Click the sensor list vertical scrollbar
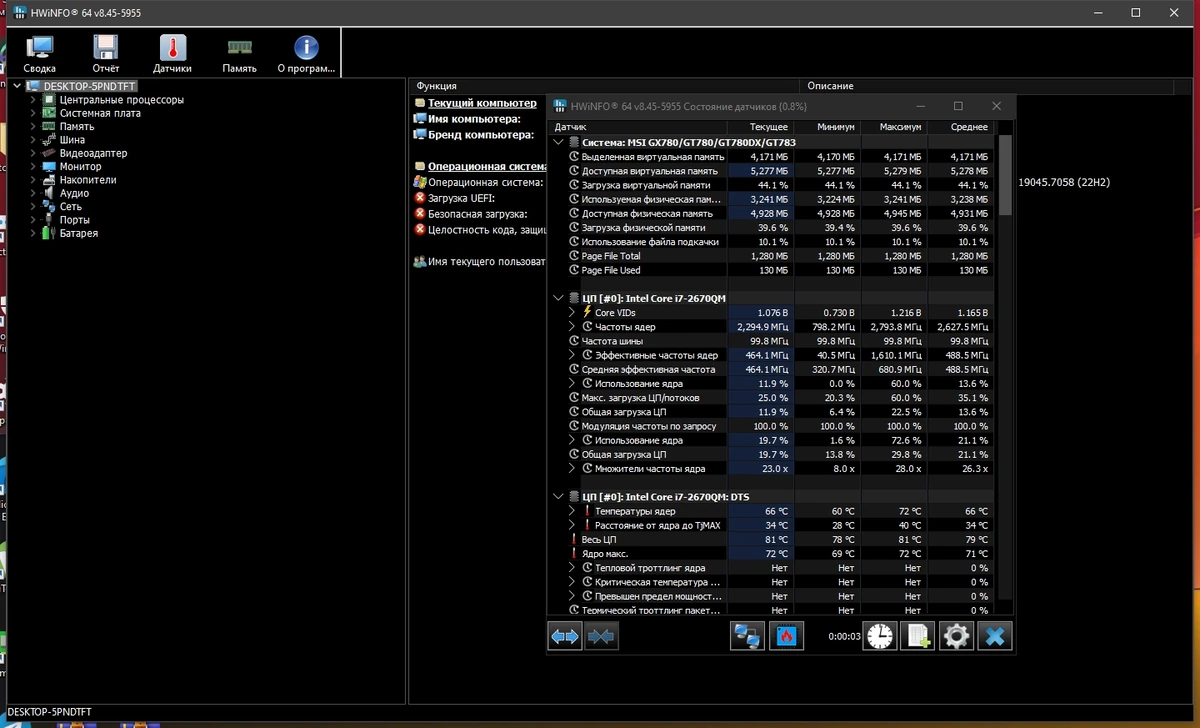 point(1005,375)
